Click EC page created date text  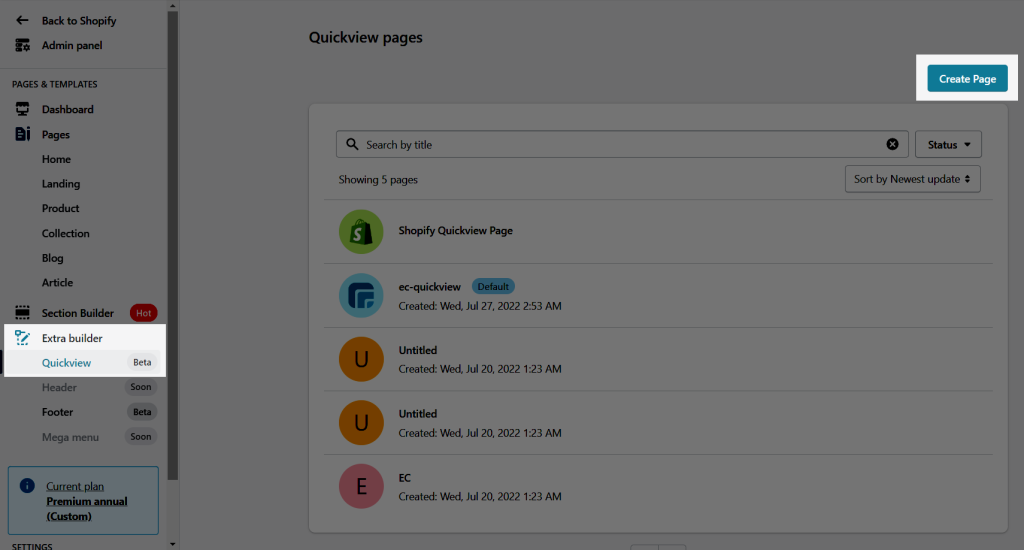click(x=480, y=496)
